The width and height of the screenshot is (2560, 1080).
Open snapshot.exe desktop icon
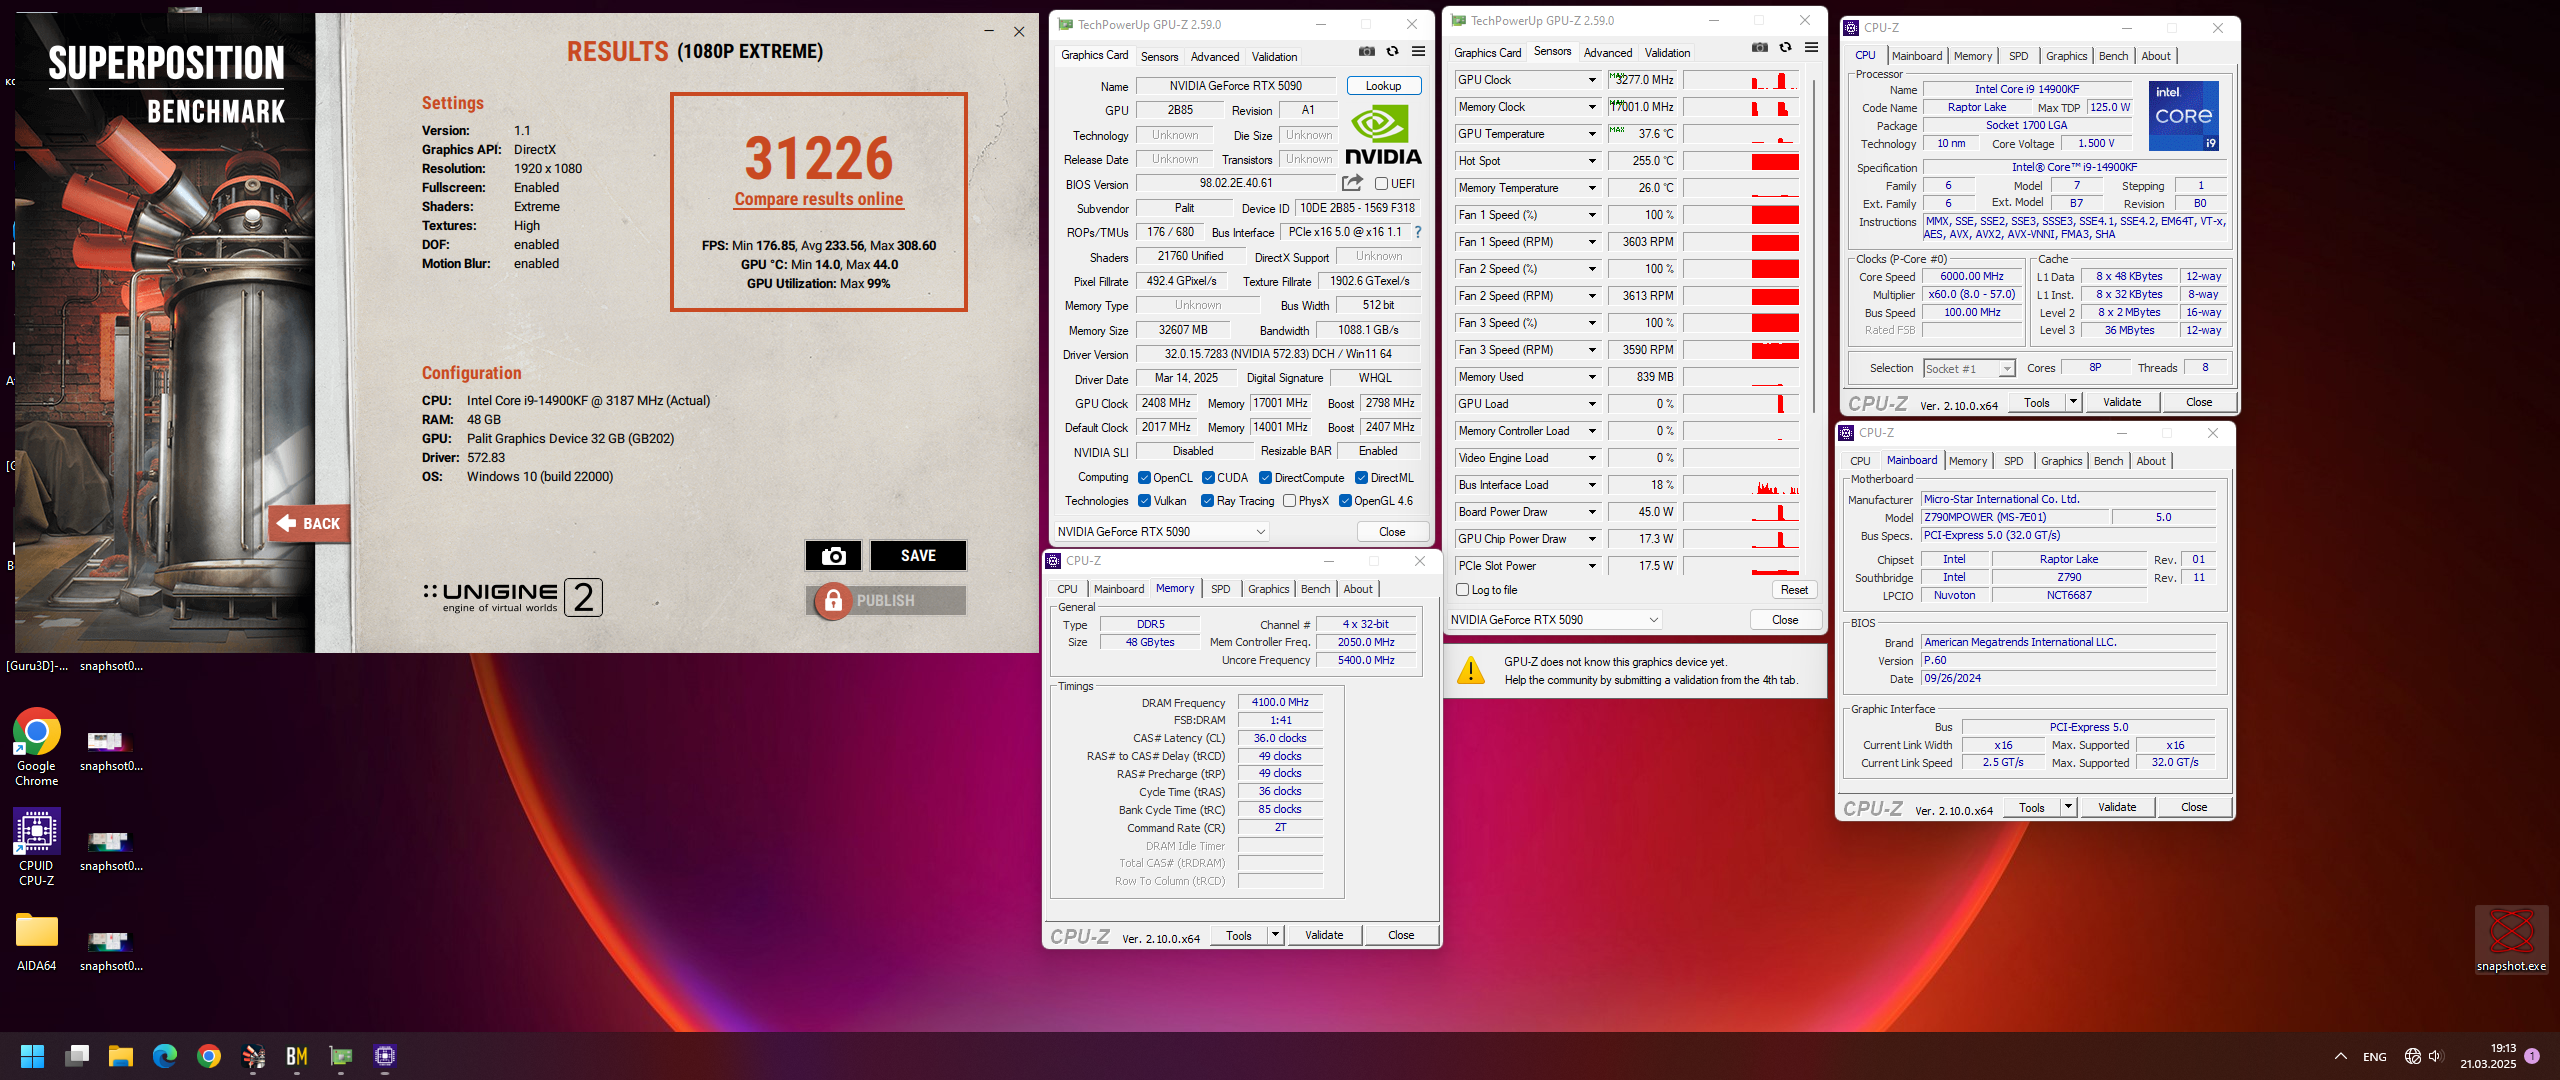pos(2511,940)
